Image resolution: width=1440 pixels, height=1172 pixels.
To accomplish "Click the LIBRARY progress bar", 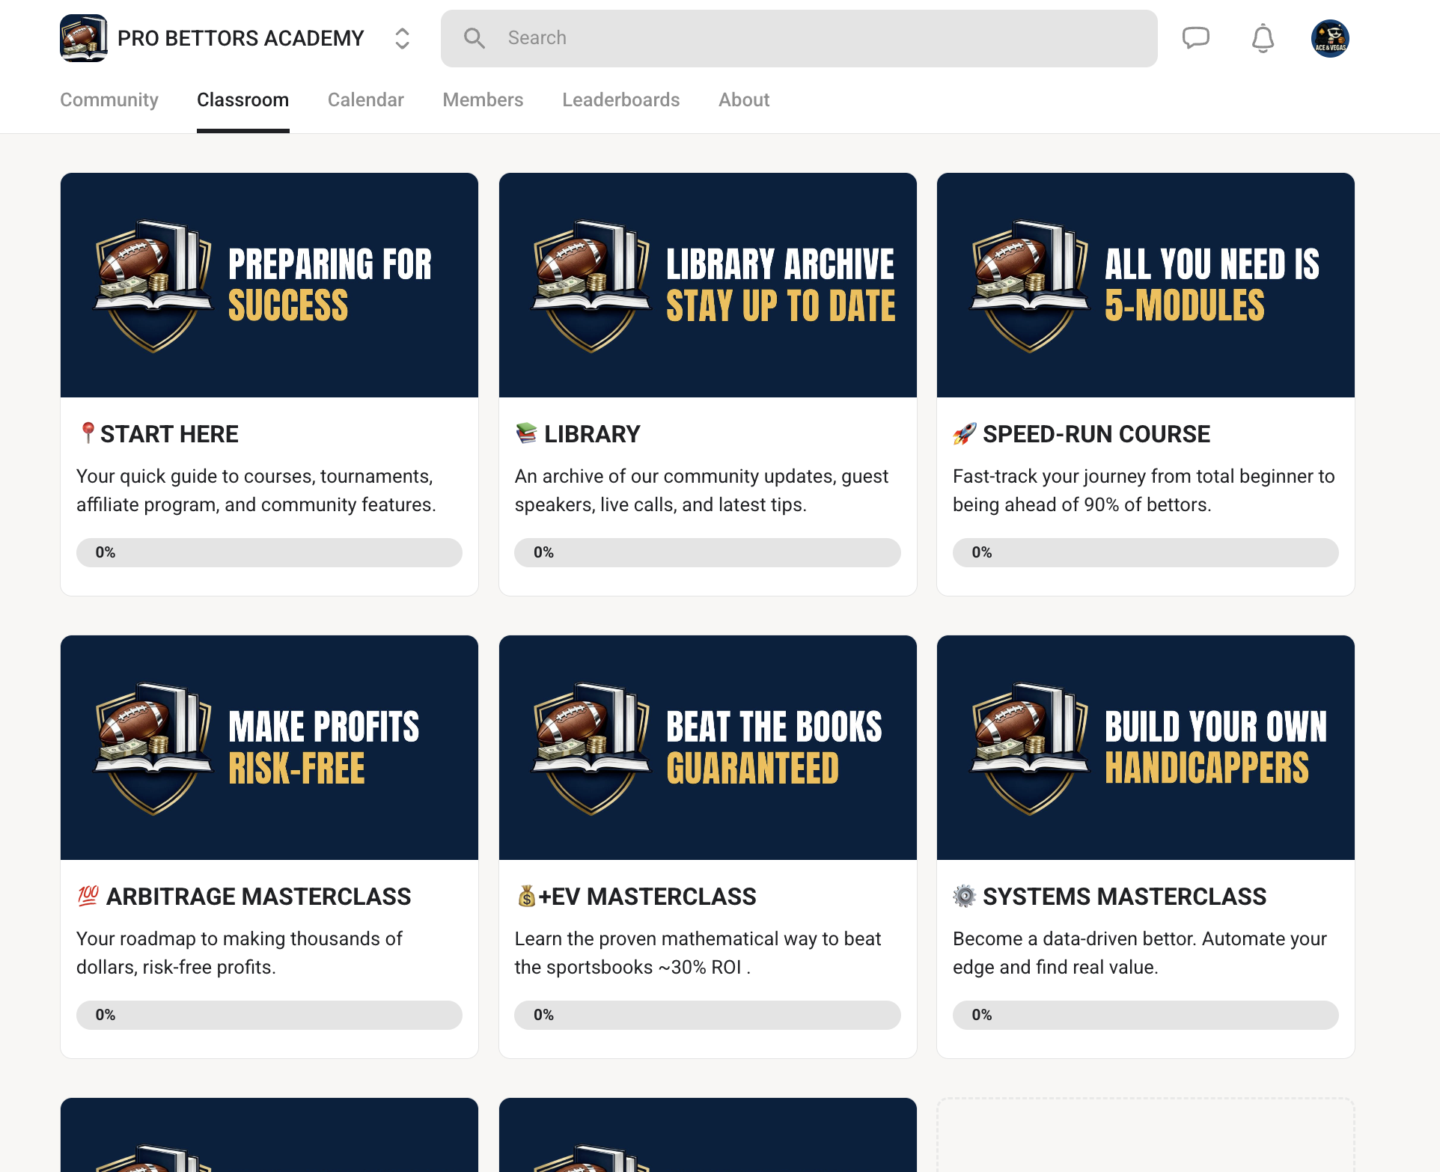I will pyautogui.click(x=707, y=552).
